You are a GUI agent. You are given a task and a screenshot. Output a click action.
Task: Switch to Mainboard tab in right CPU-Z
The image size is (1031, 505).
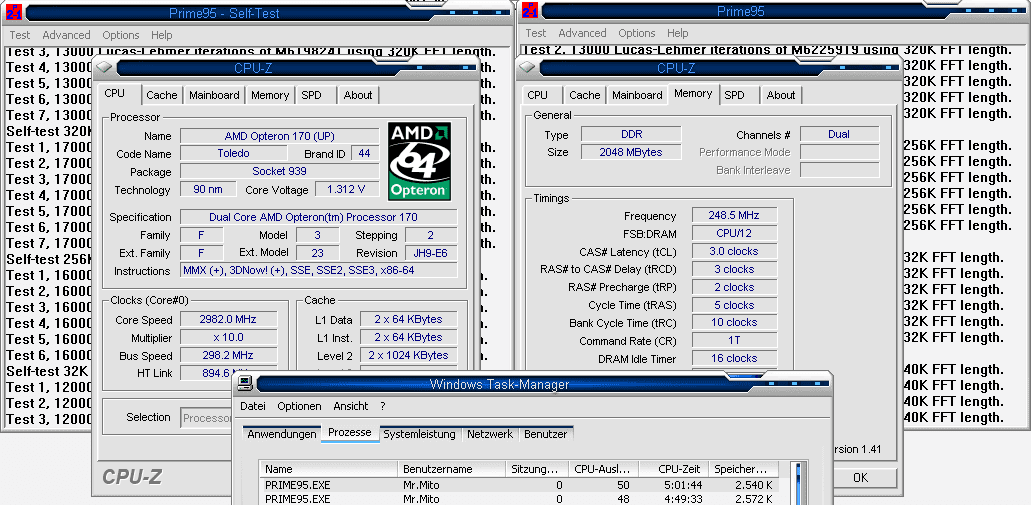point(637,95)
